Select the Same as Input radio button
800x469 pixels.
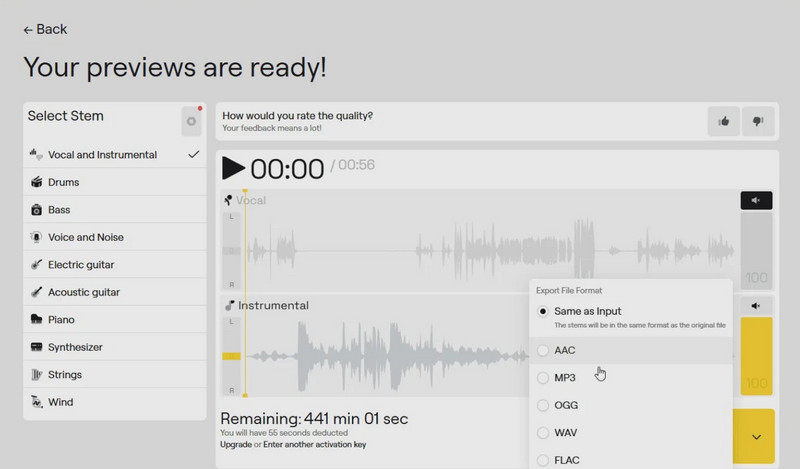543,312
